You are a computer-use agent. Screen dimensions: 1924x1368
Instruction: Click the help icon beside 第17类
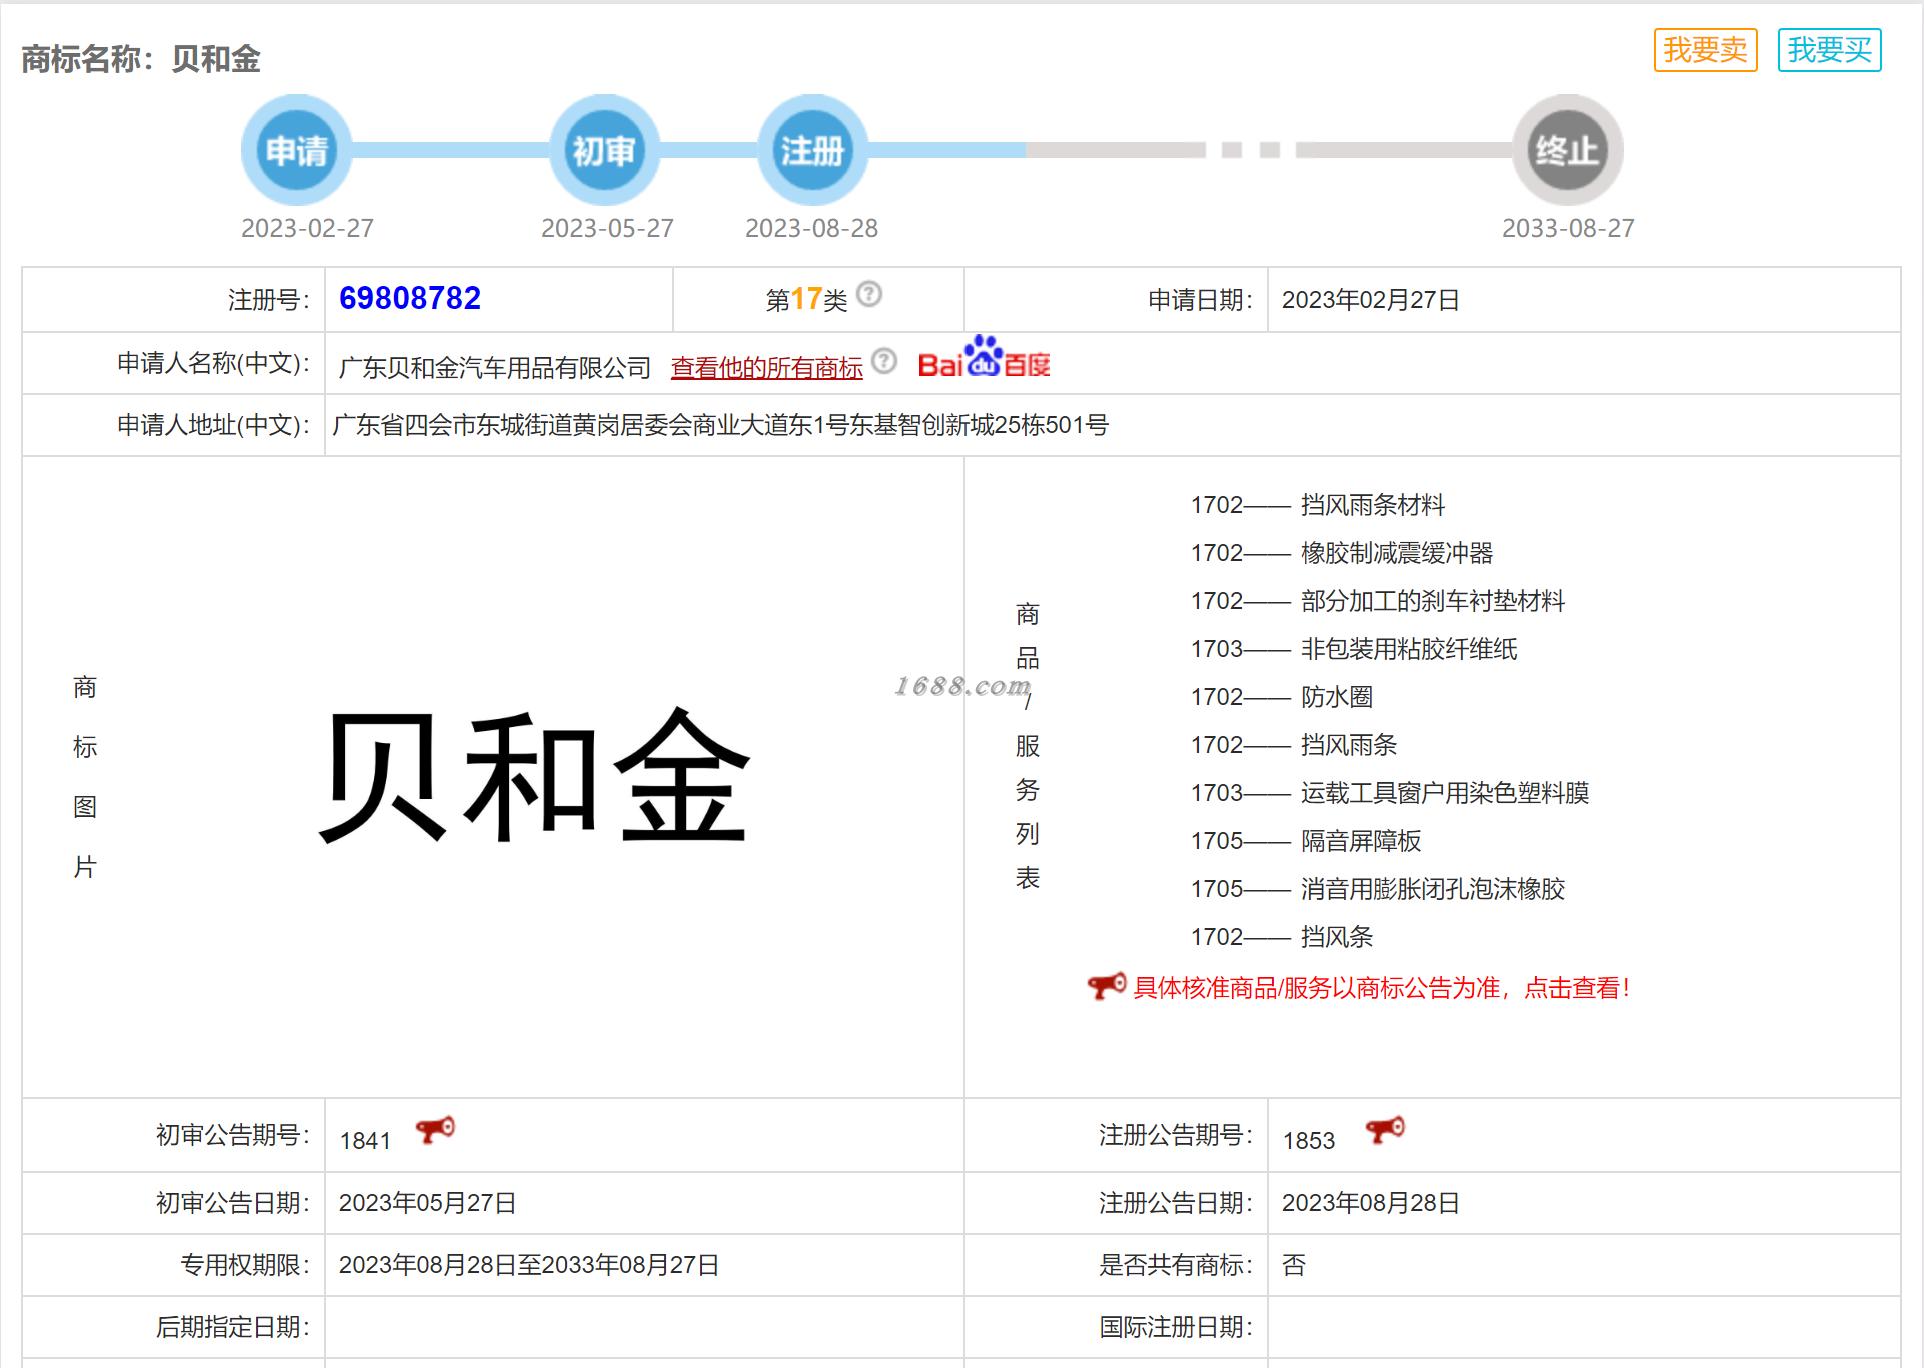tap(869, 295)
